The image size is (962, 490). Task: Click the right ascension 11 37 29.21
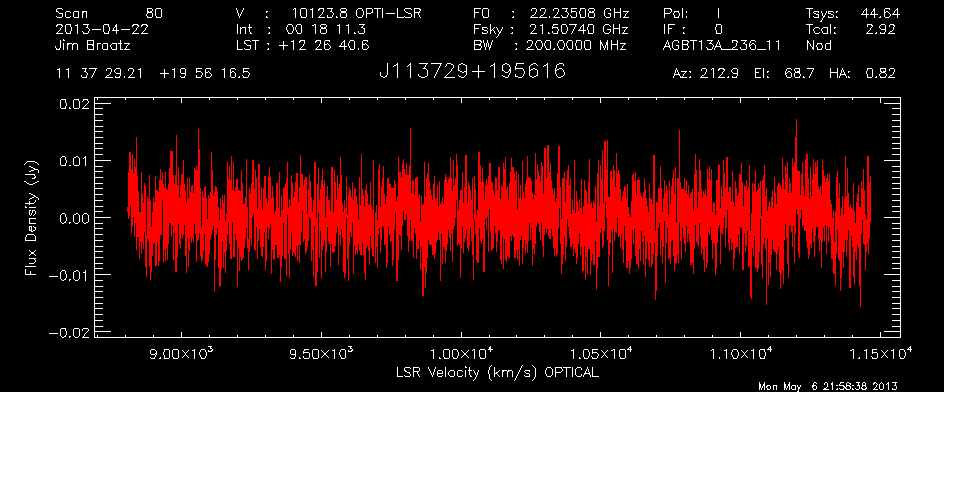[99, 74]
